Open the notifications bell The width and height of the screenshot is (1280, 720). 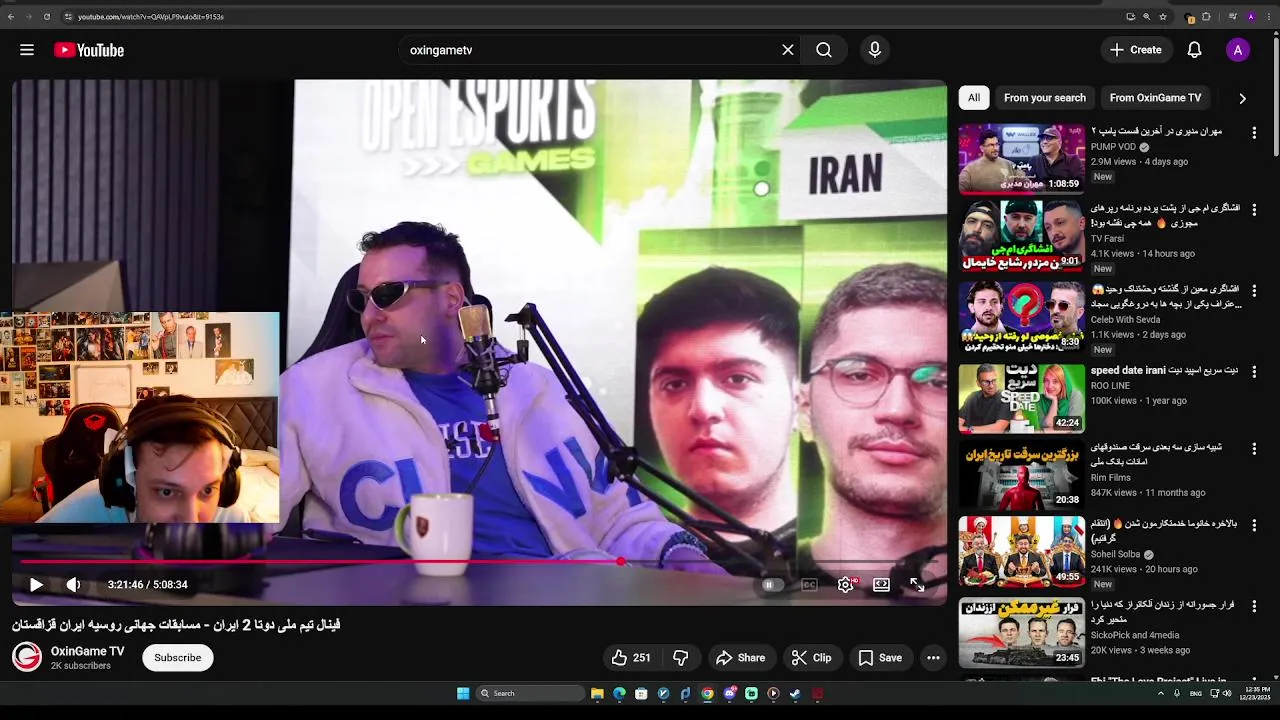tap(1194, 50)
